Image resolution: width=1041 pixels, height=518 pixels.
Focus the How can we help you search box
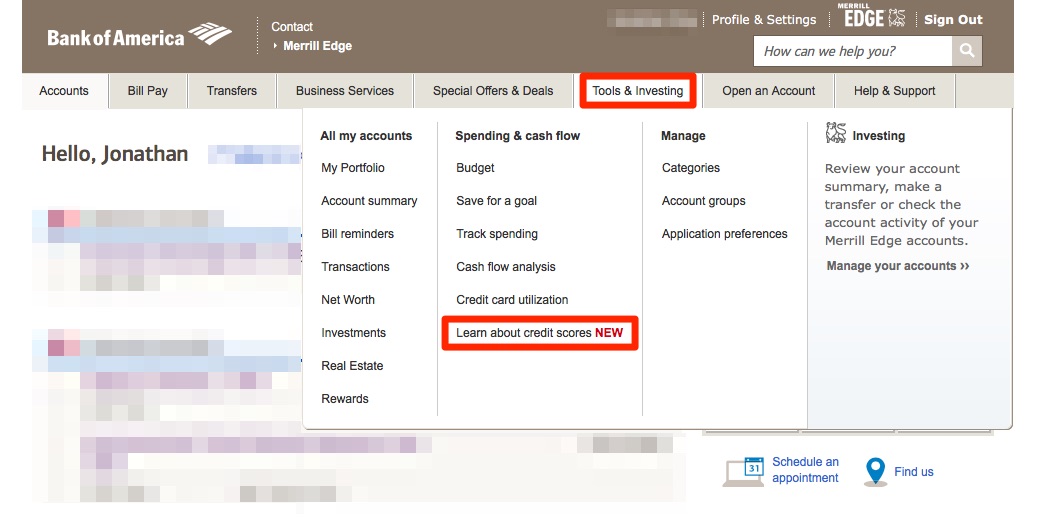[x=852, y=51]
